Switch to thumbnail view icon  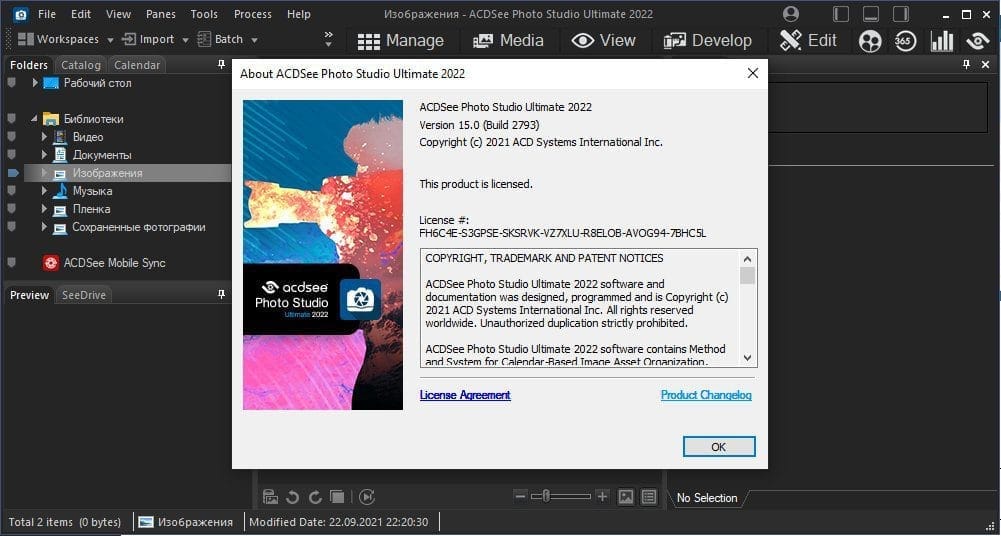pyautogui.click(x=626, y=496)
